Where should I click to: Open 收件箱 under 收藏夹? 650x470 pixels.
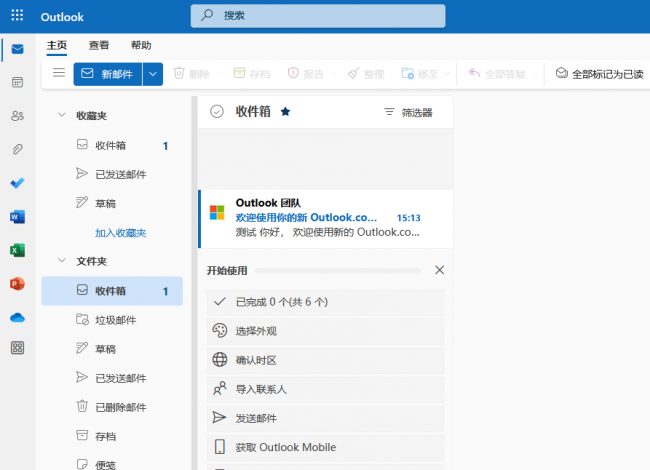tap(112, 145)
